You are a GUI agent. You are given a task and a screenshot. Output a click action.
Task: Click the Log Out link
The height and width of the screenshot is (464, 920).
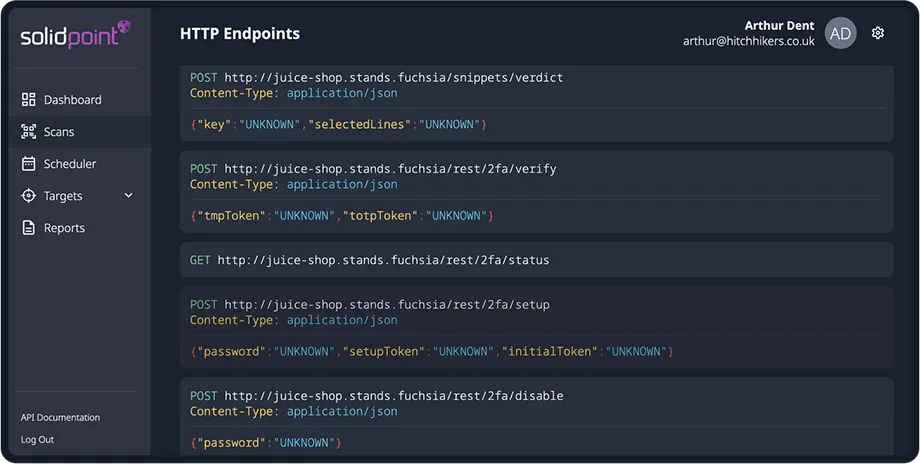(37, 439)
